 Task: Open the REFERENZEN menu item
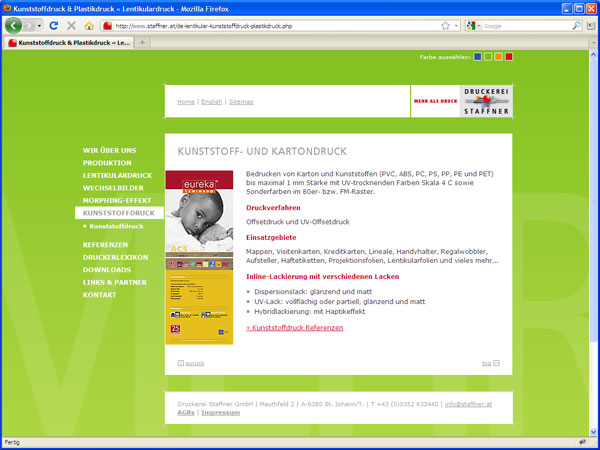[105, 245]
